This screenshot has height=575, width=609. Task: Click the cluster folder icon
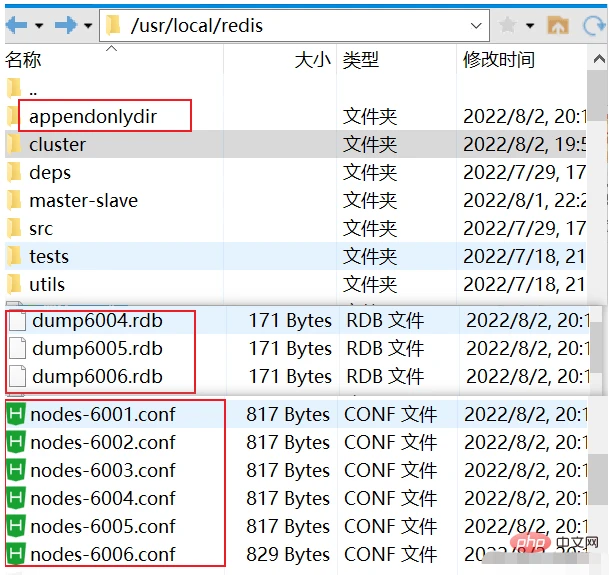(14, 144)
